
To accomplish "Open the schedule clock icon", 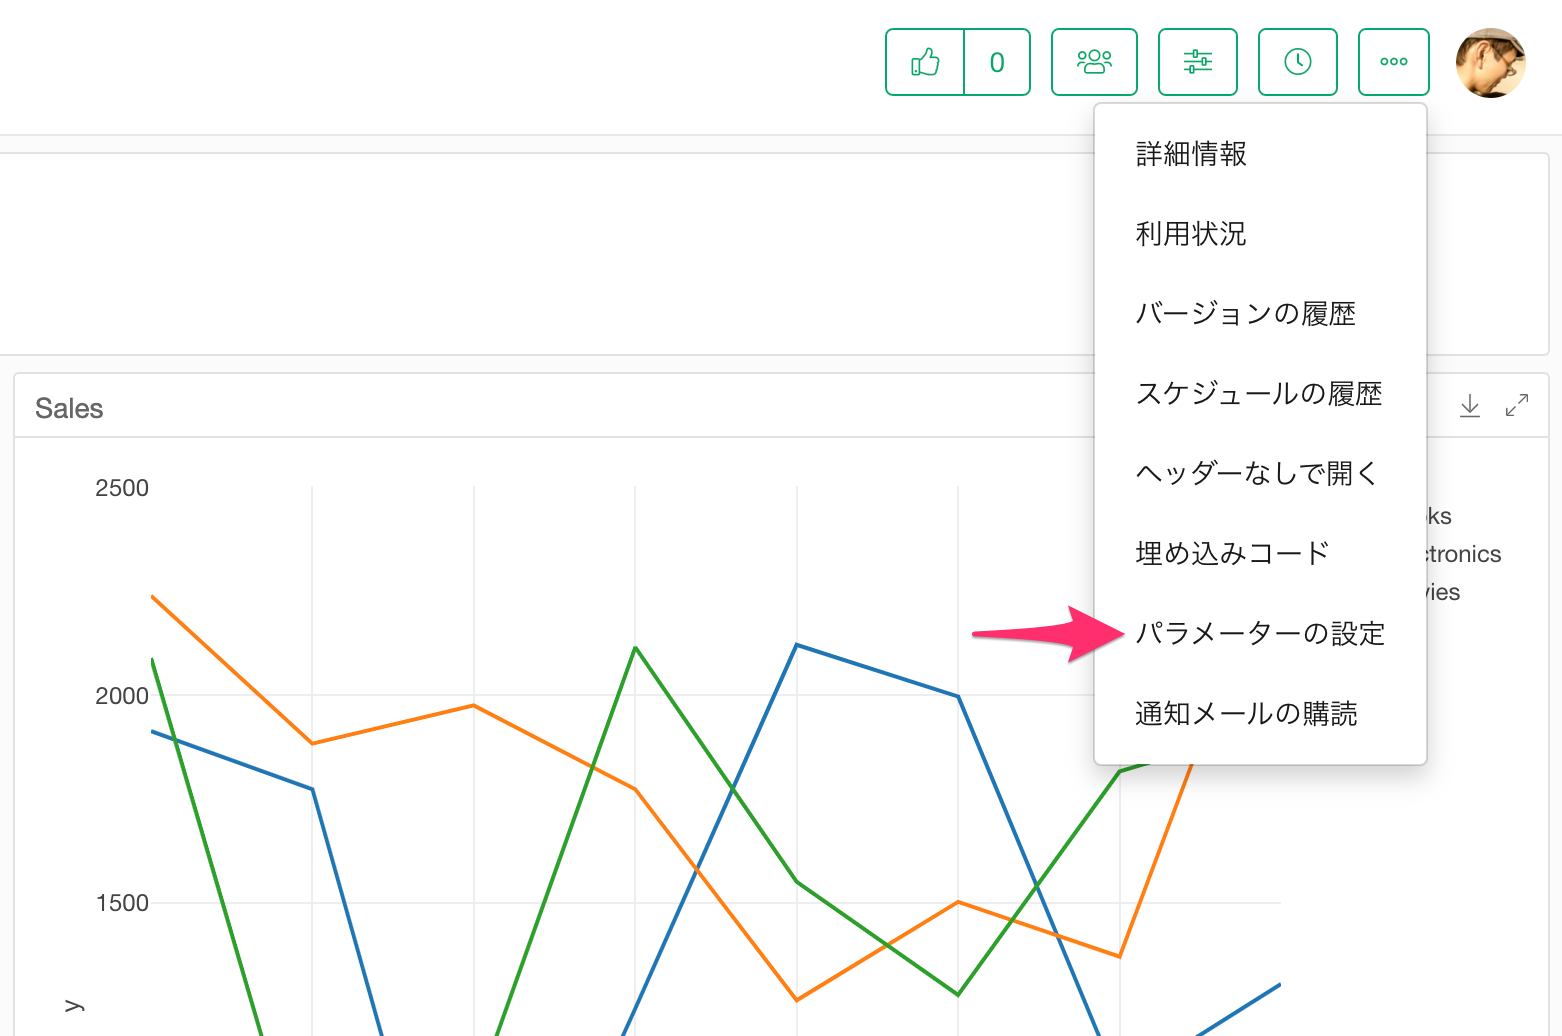I will tap(1298, 62).
